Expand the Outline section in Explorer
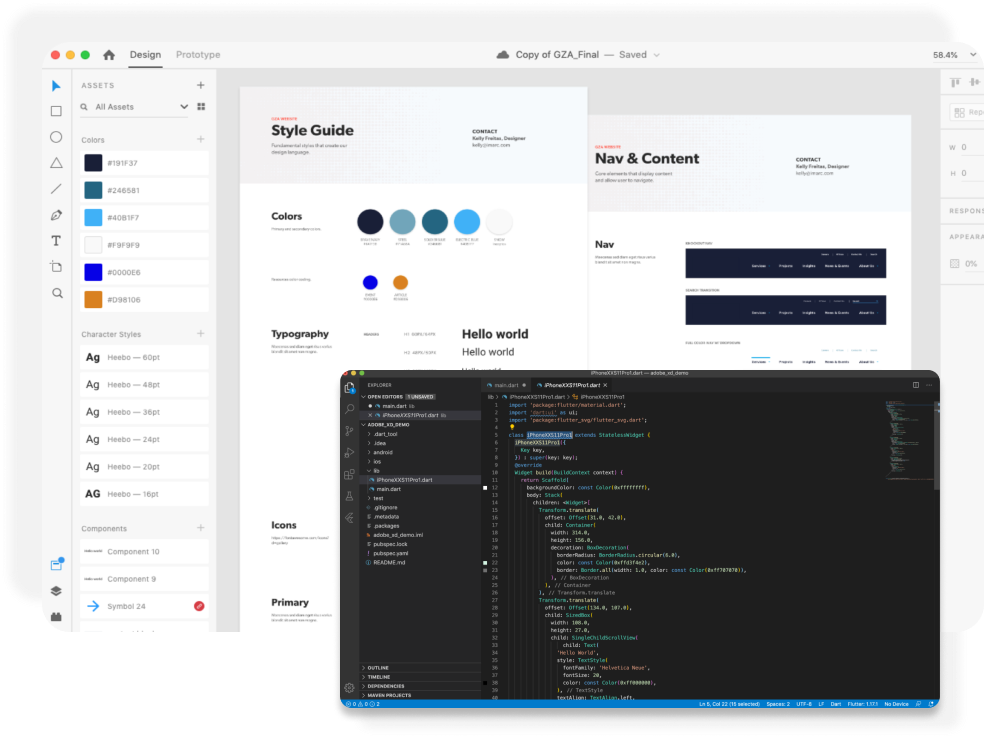The height and width of the screenshot is (738, 984). (x=378, y=667)
